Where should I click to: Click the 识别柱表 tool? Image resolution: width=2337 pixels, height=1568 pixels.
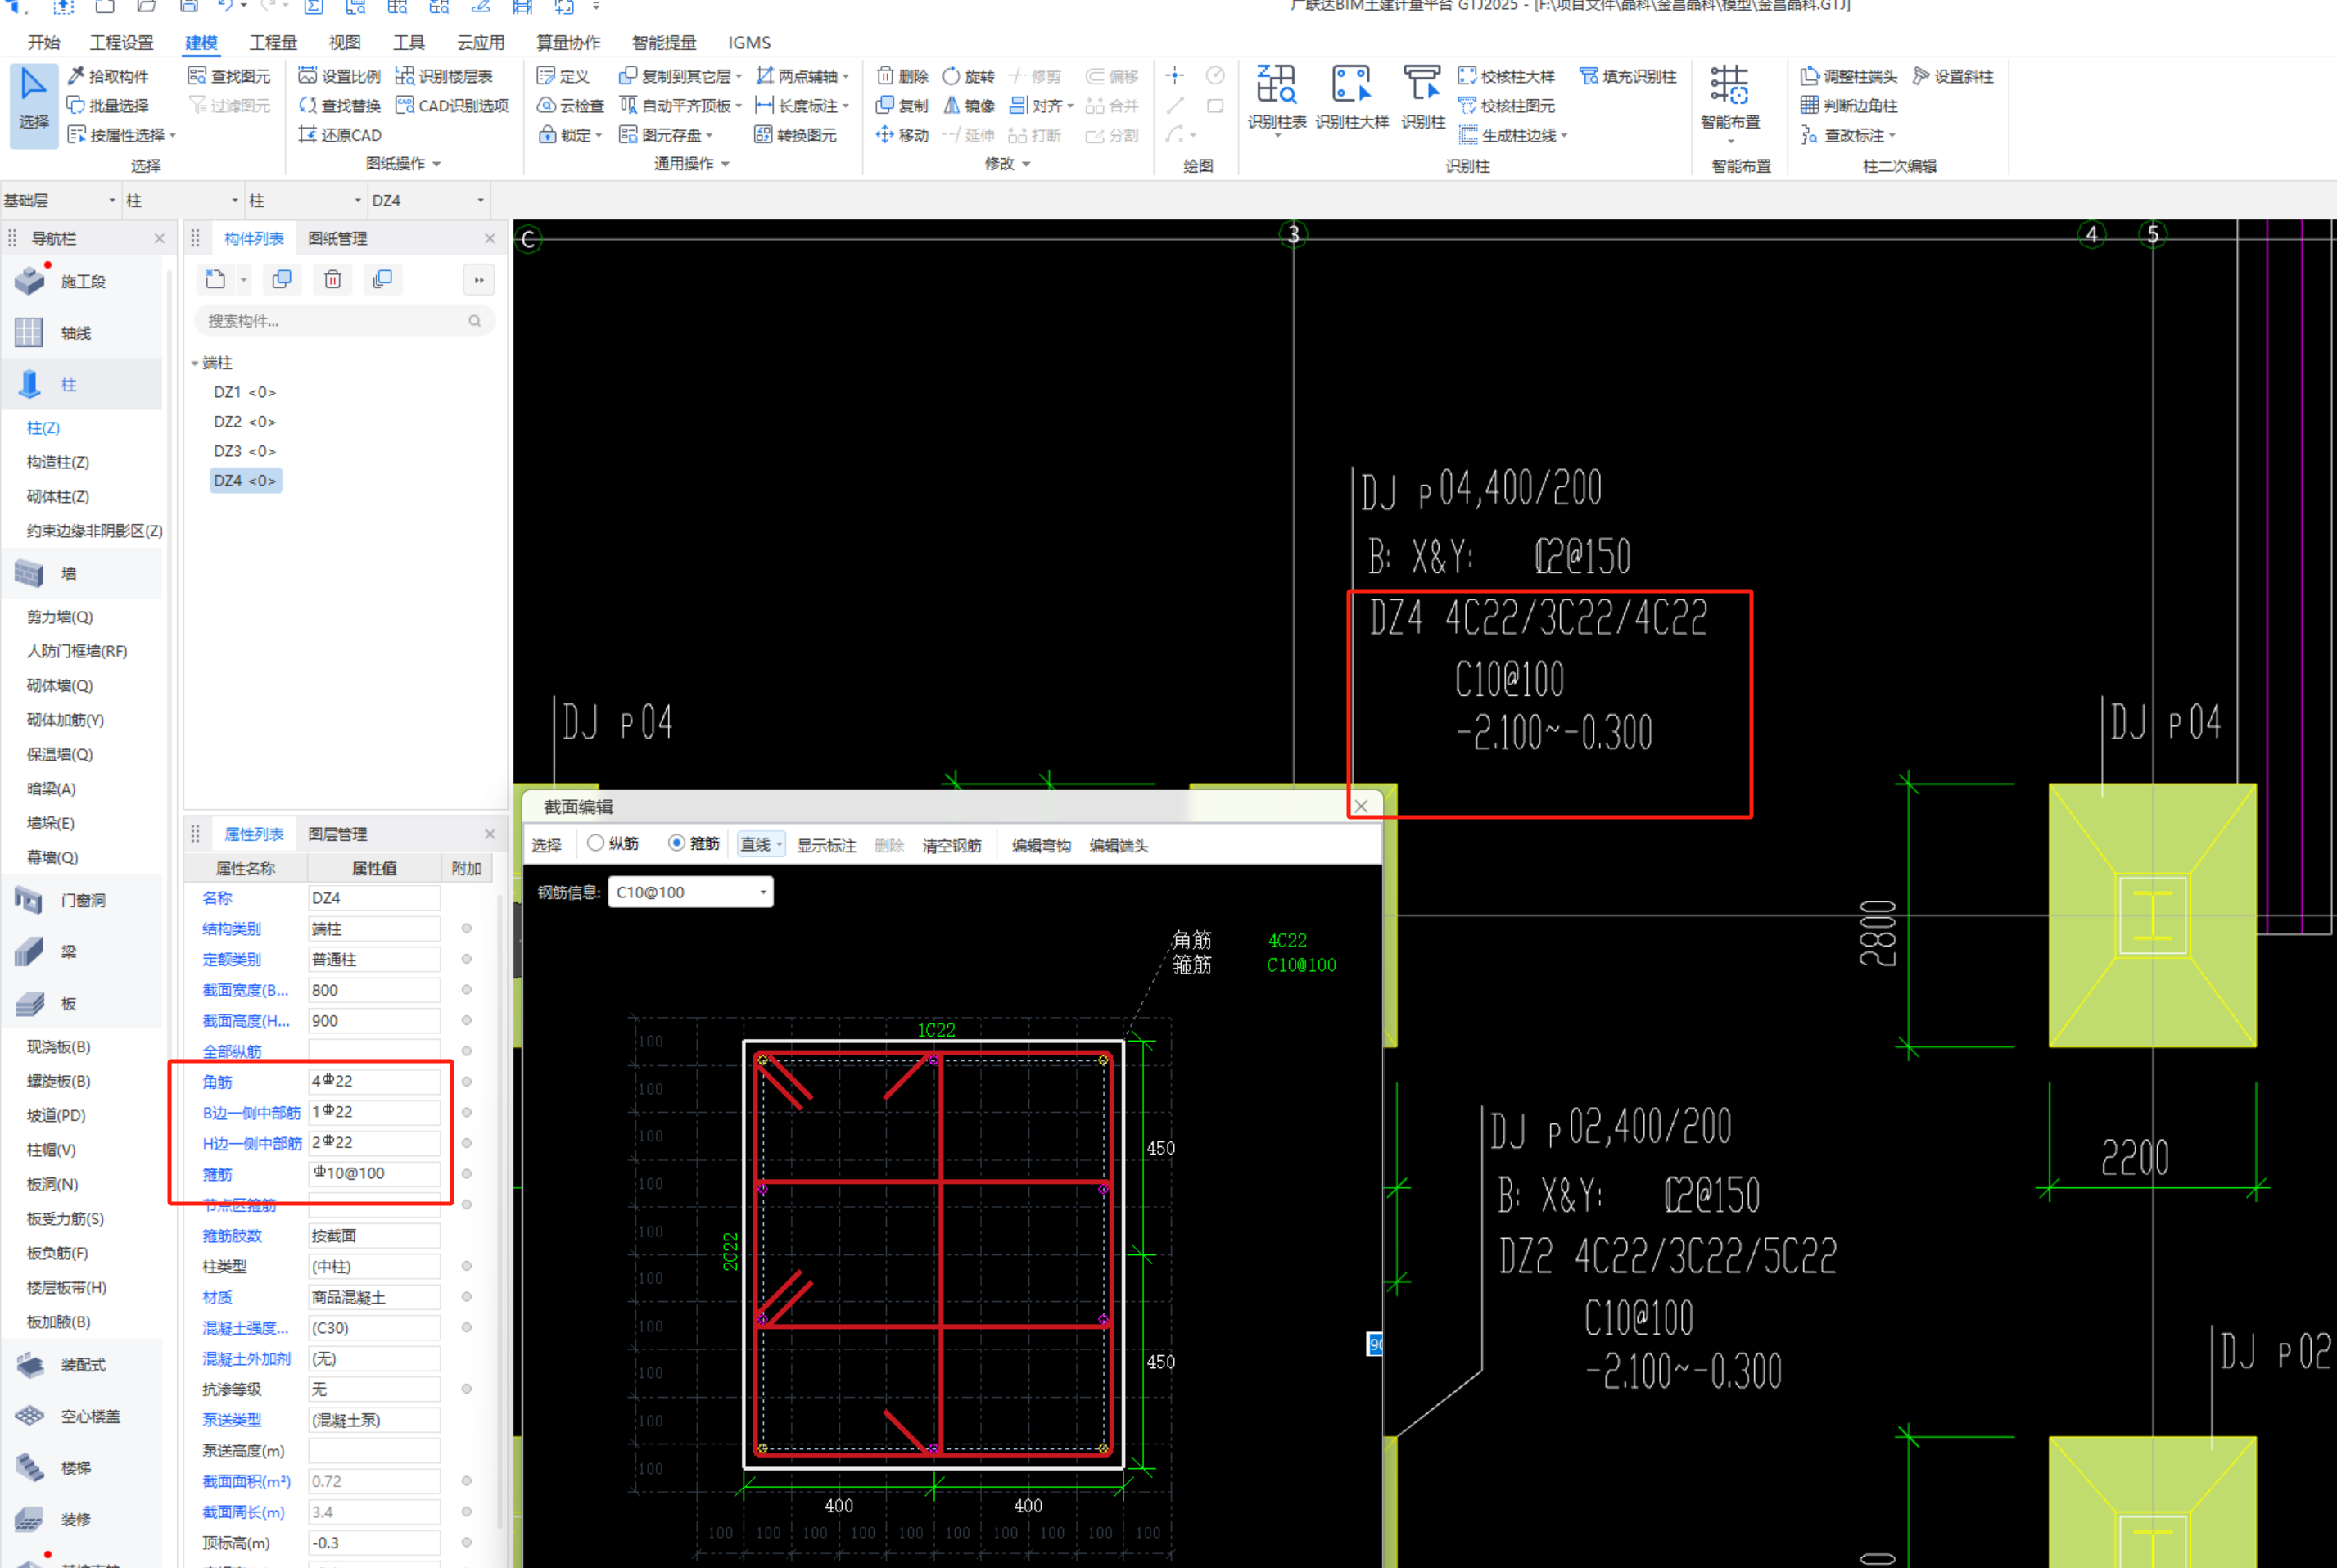pyautogui.click(x=1277, y=98)
